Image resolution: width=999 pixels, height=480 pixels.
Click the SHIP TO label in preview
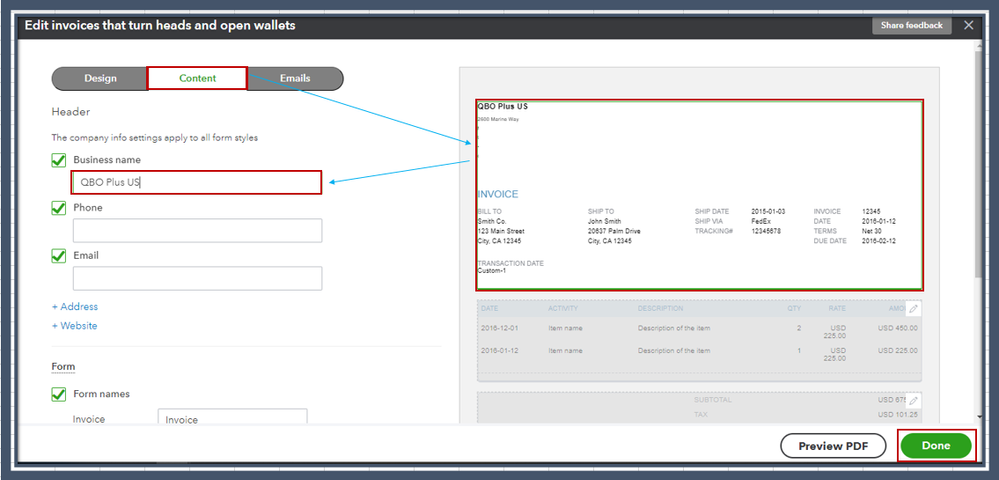pos(601,212)
